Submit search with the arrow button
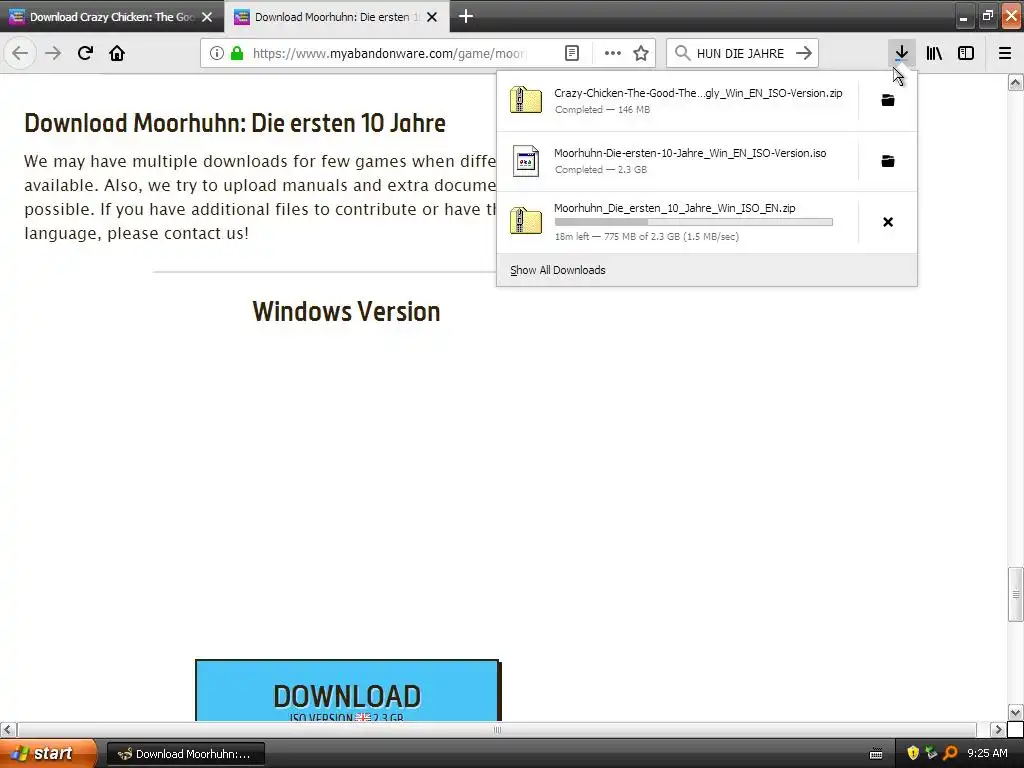Image resolution: width=1024 pixels, height=768 pixels. click(804, 53)
